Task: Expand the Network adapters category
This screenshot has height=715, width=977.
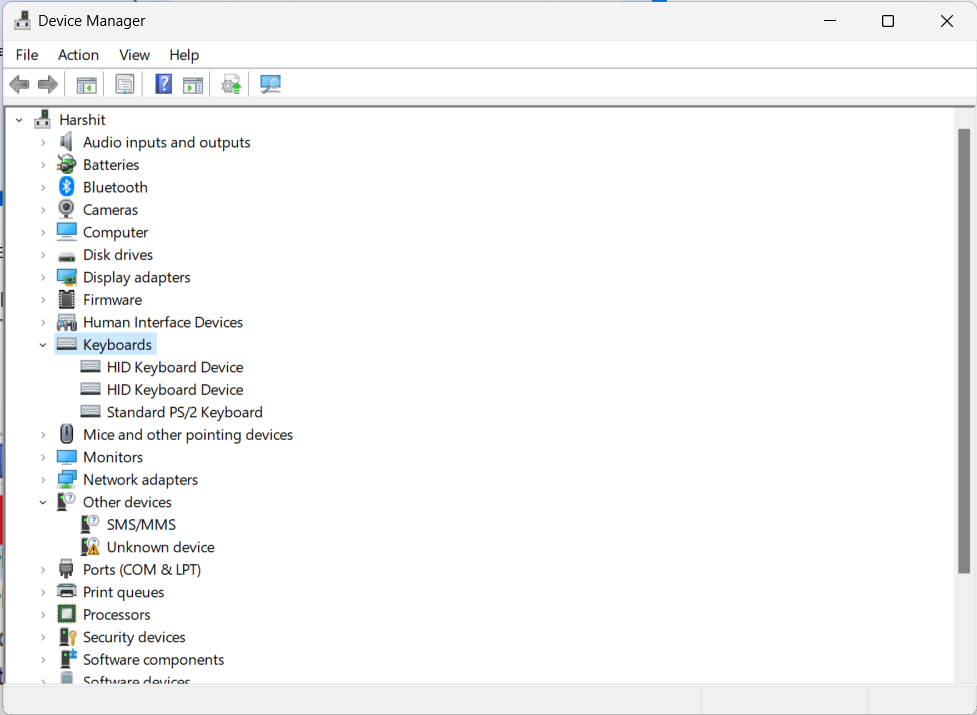Action: coord(43,480)
